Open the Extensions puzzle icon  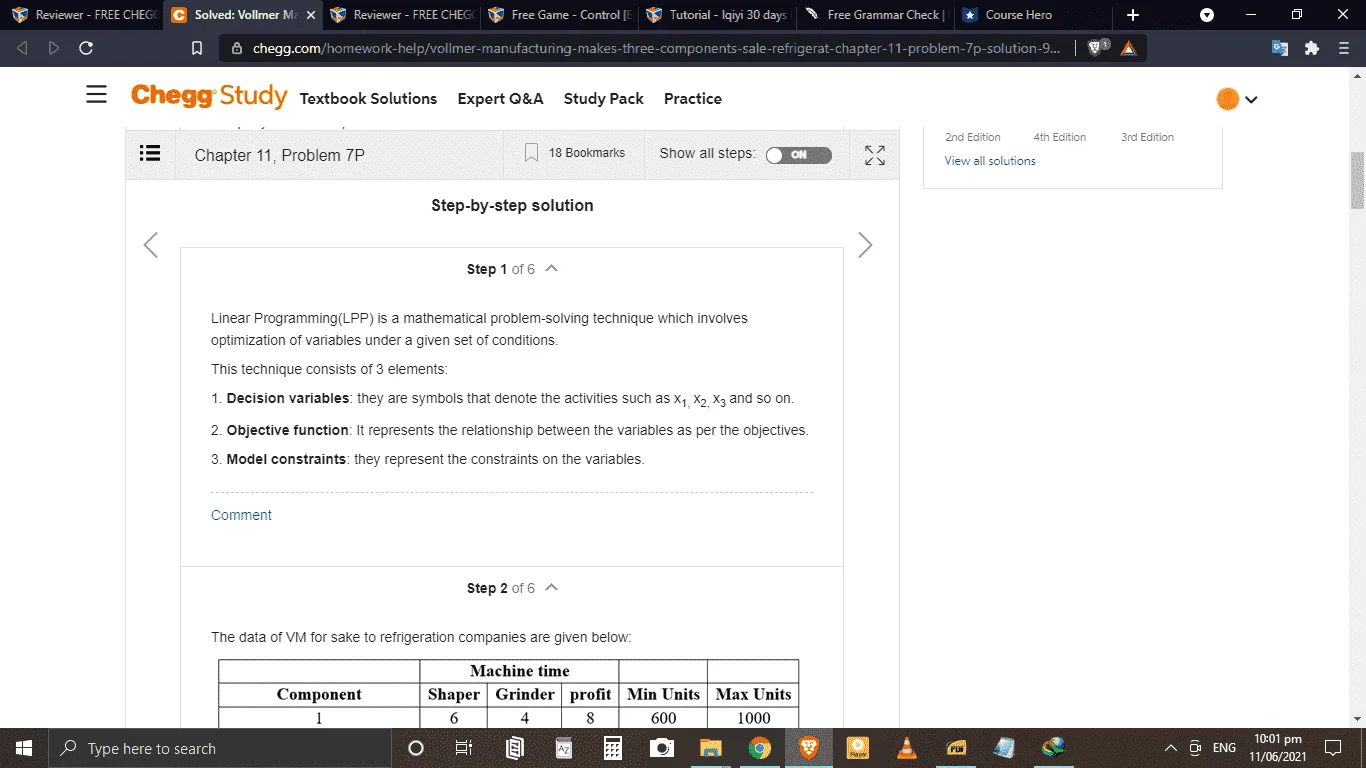click(x=1312, y=48)
